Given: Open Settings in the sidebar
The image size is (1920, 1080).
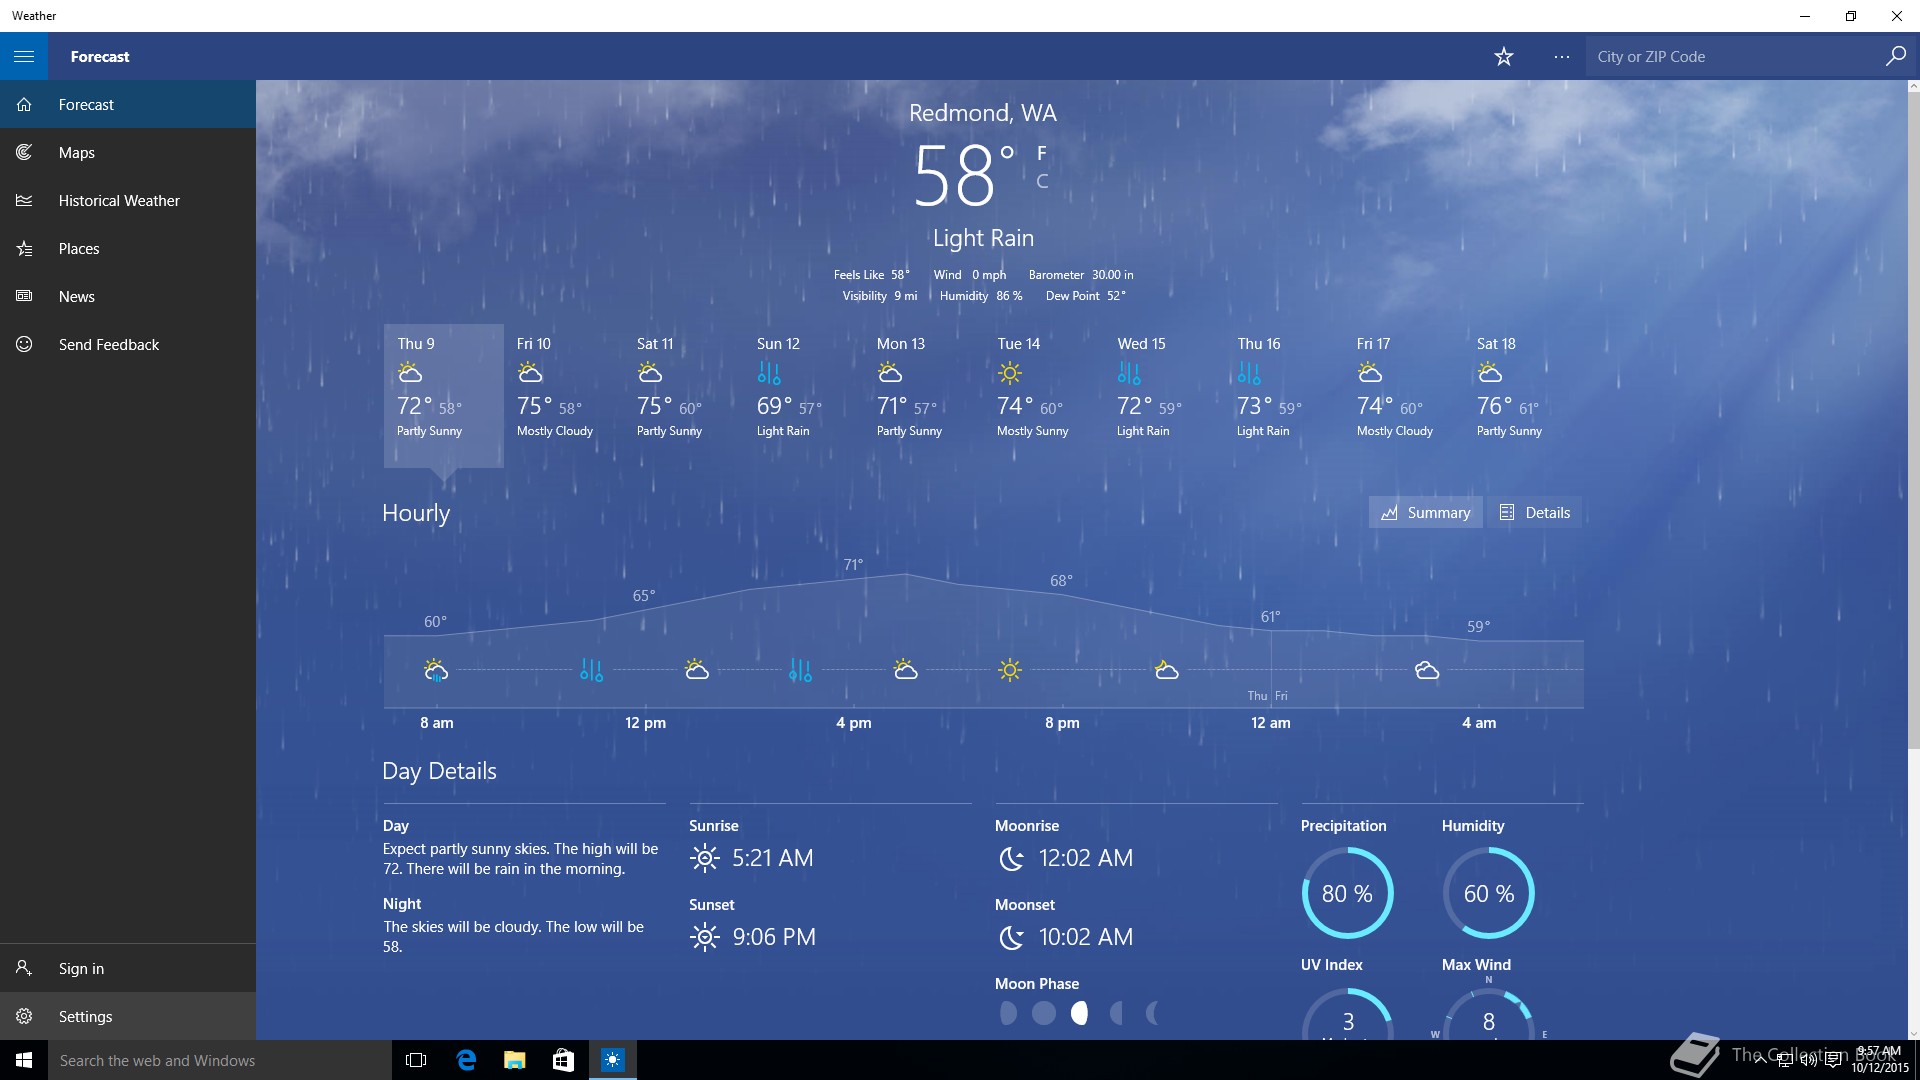Looking at the screenshot, I should tap(85, 1016).
